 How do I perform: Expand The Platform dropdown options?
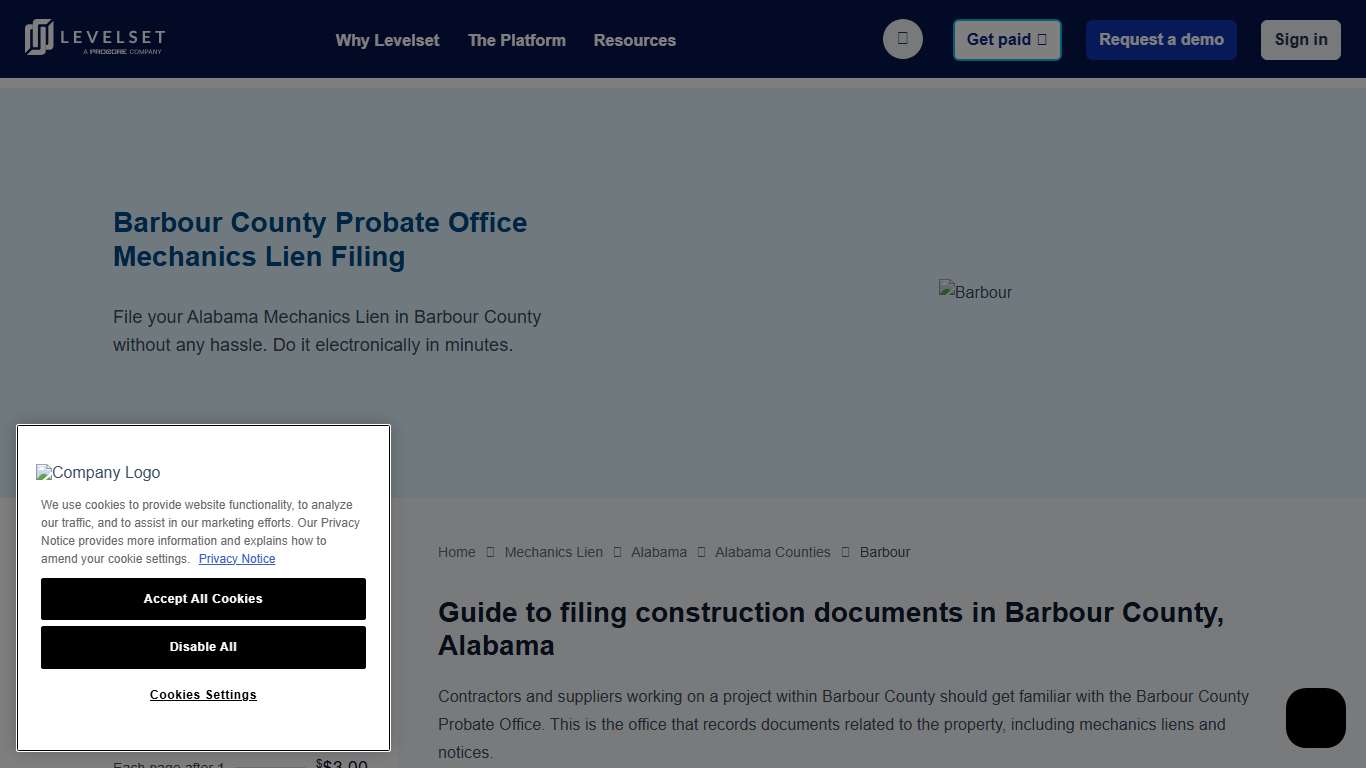point(516,40)
